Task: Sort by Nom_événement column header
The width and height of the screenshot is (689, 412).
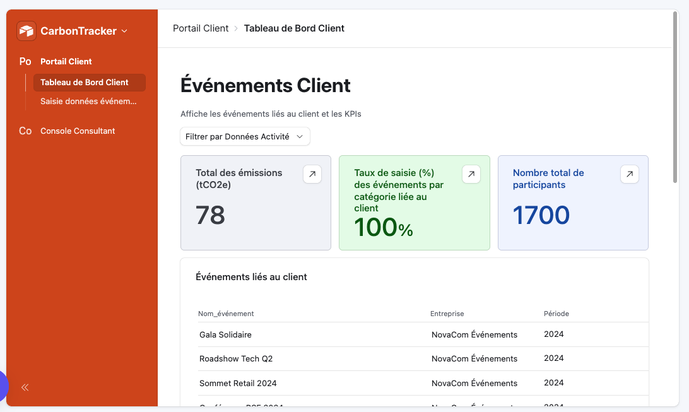Action: coord(225,313)
